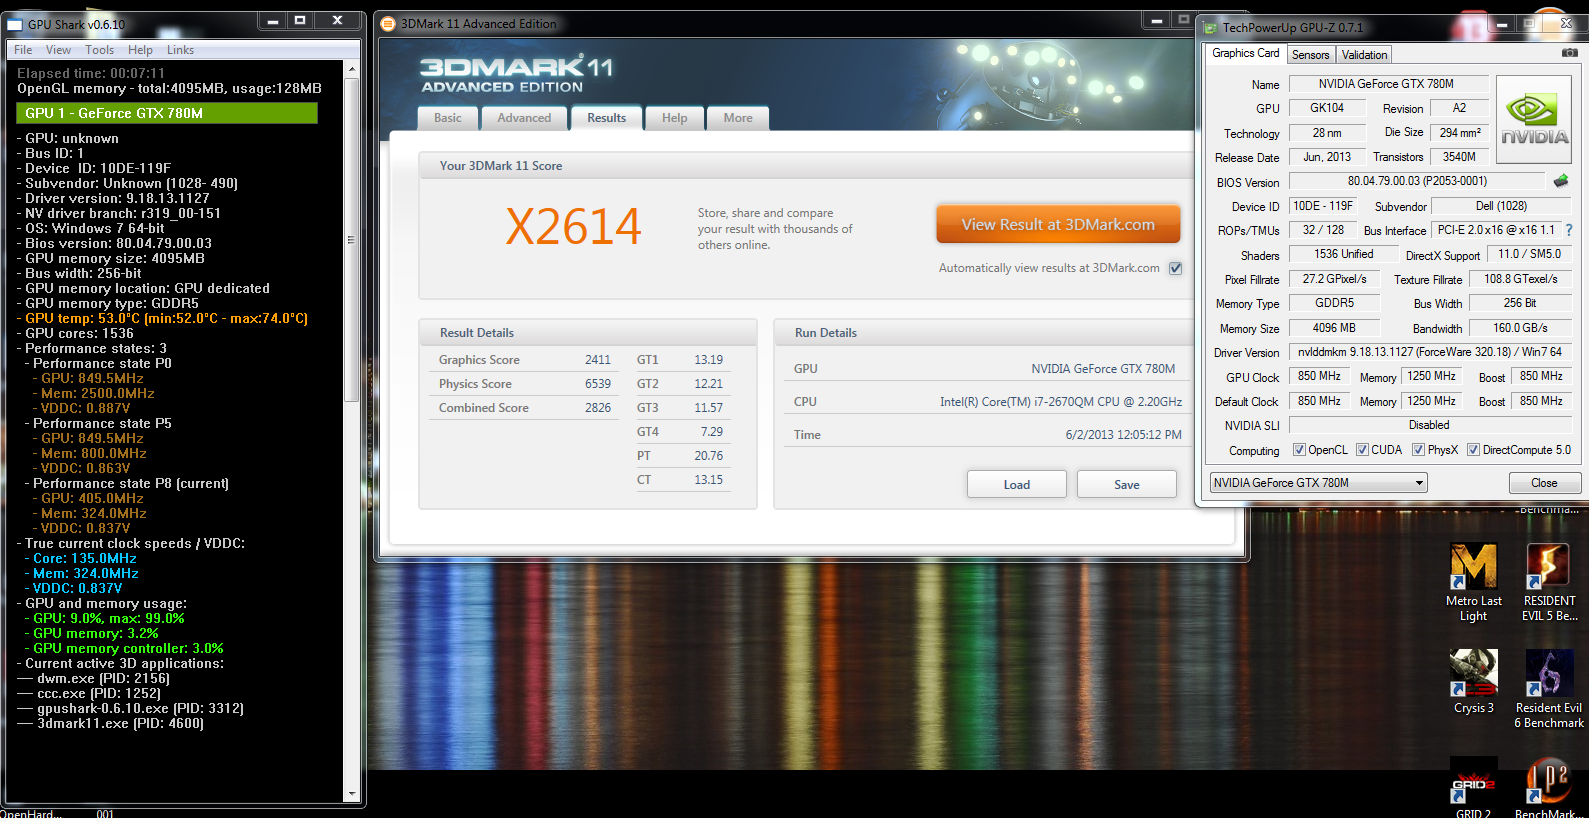Open the Help tab in 3DMark 11
Image resolution: width=1589 pixels, height=818 pixels.
[x=674, y=118]
